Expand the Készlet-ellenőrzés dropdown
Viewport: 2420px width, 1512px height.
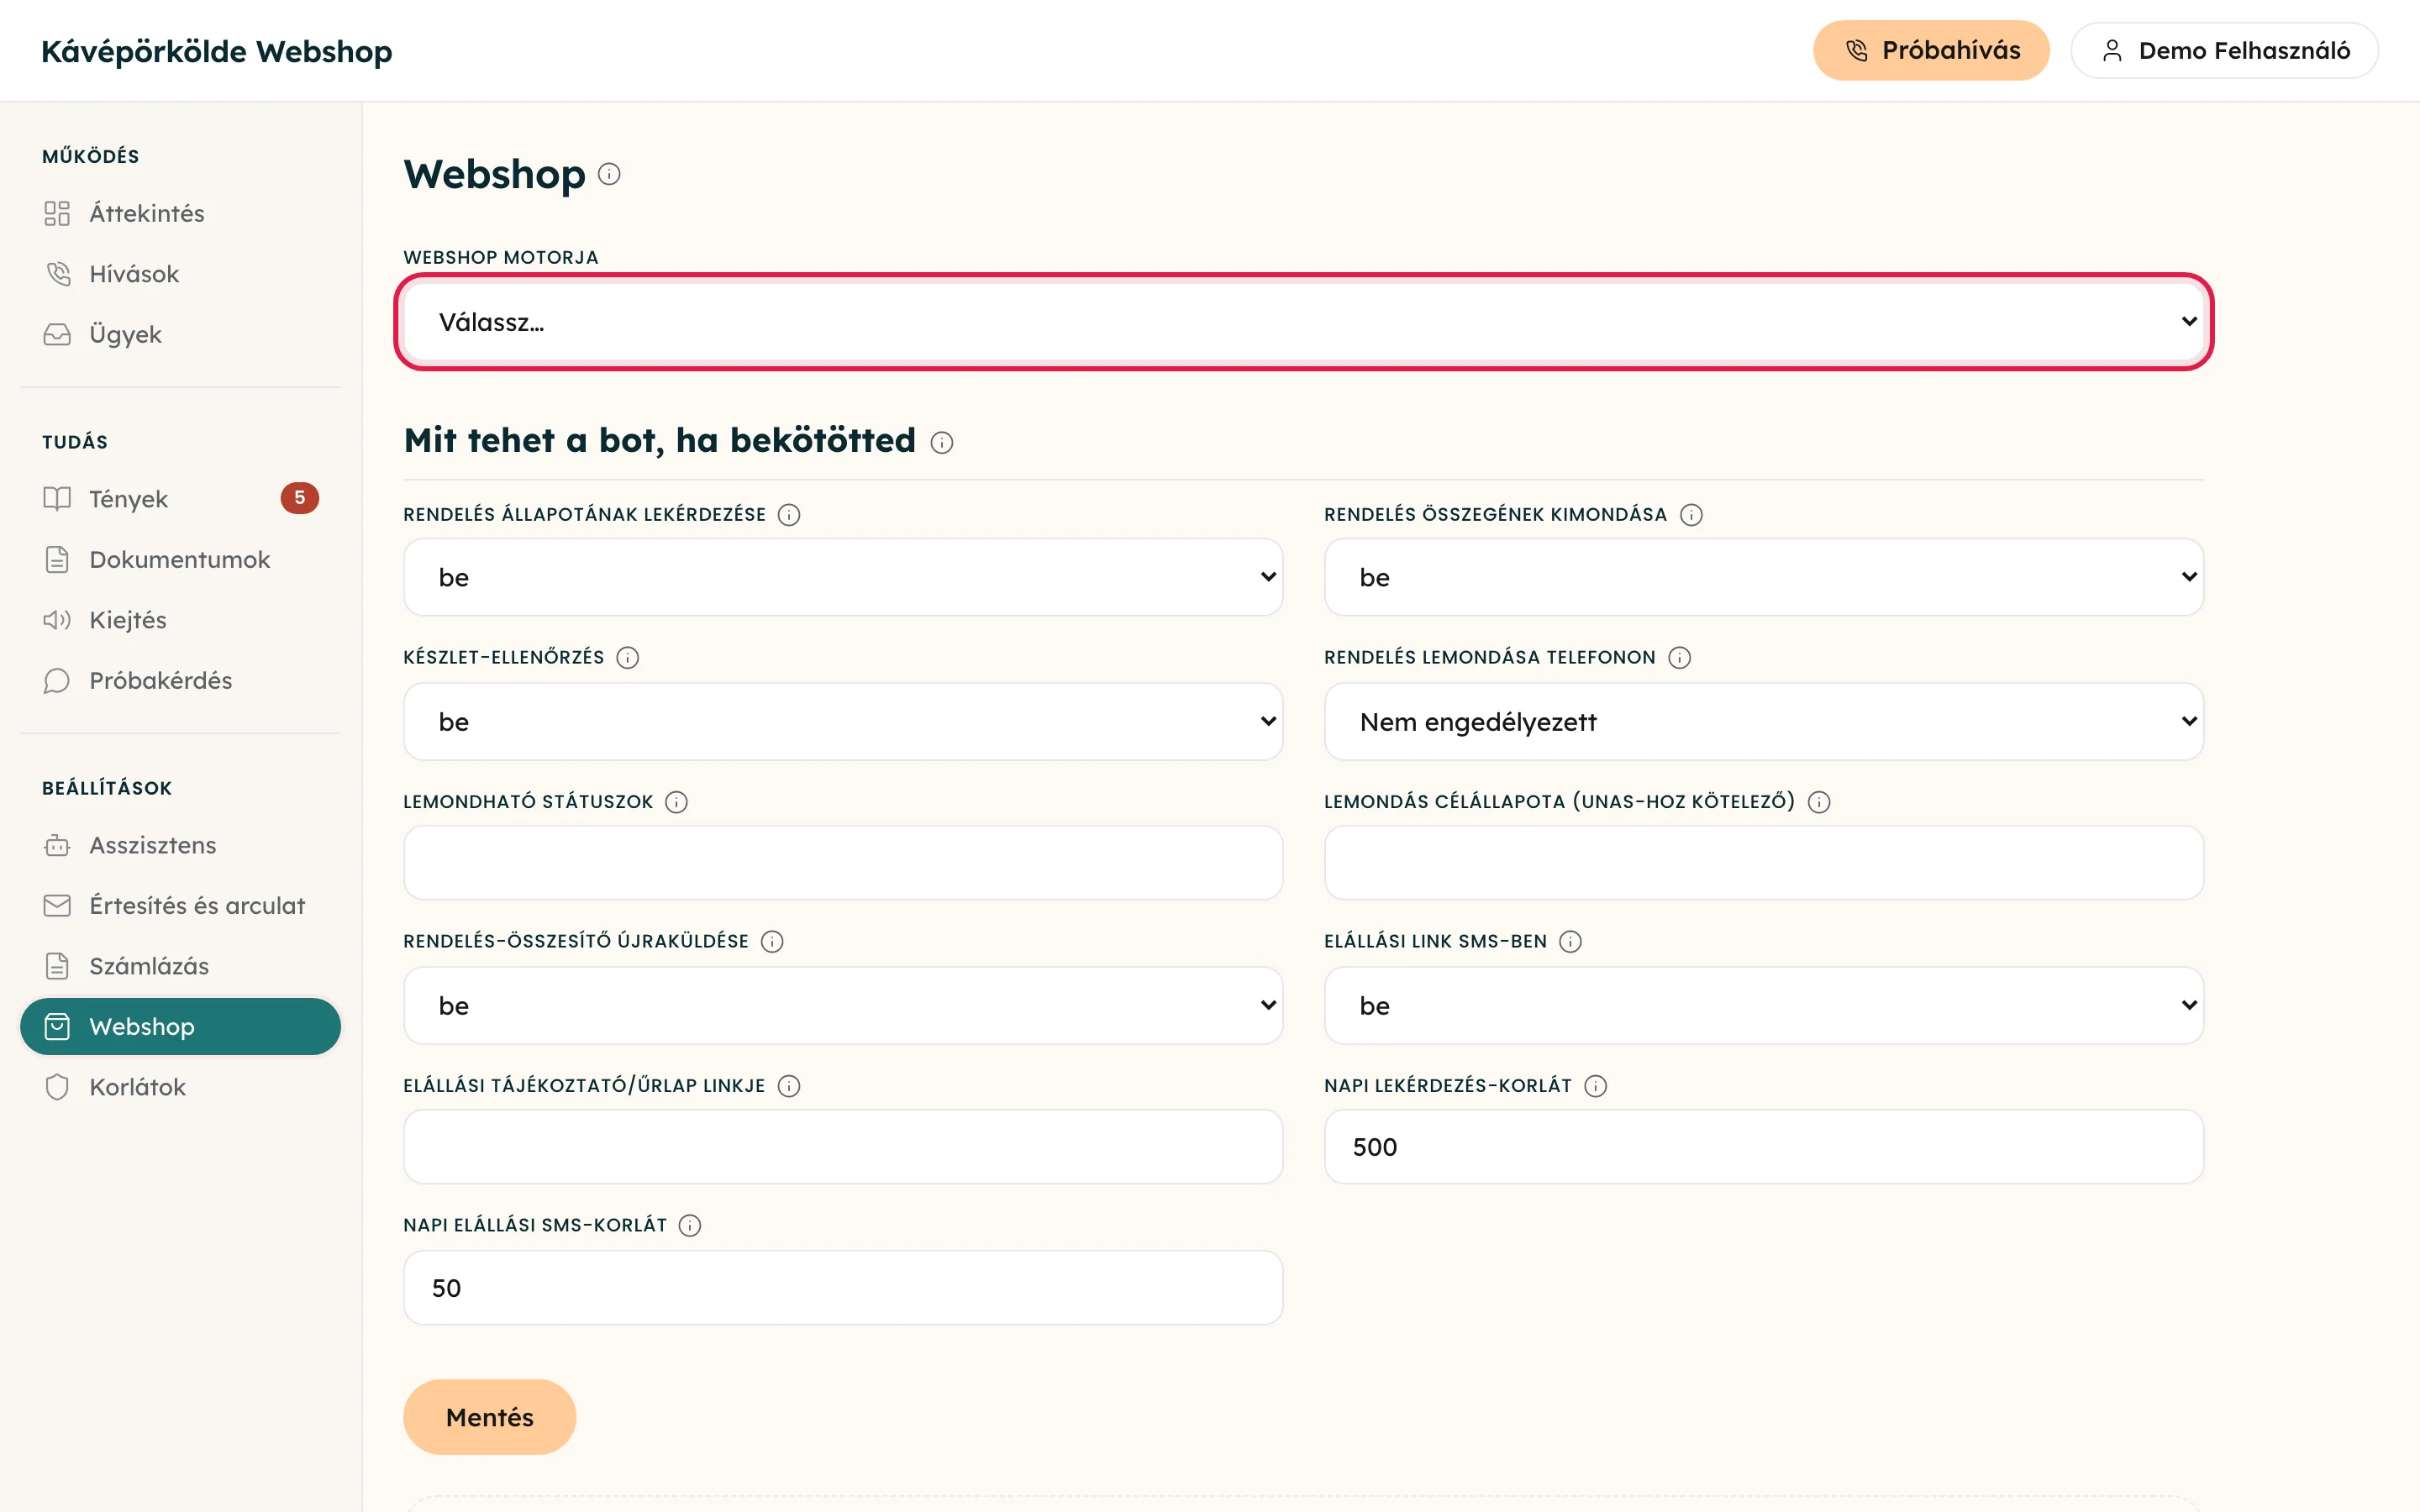coord(843,721)
